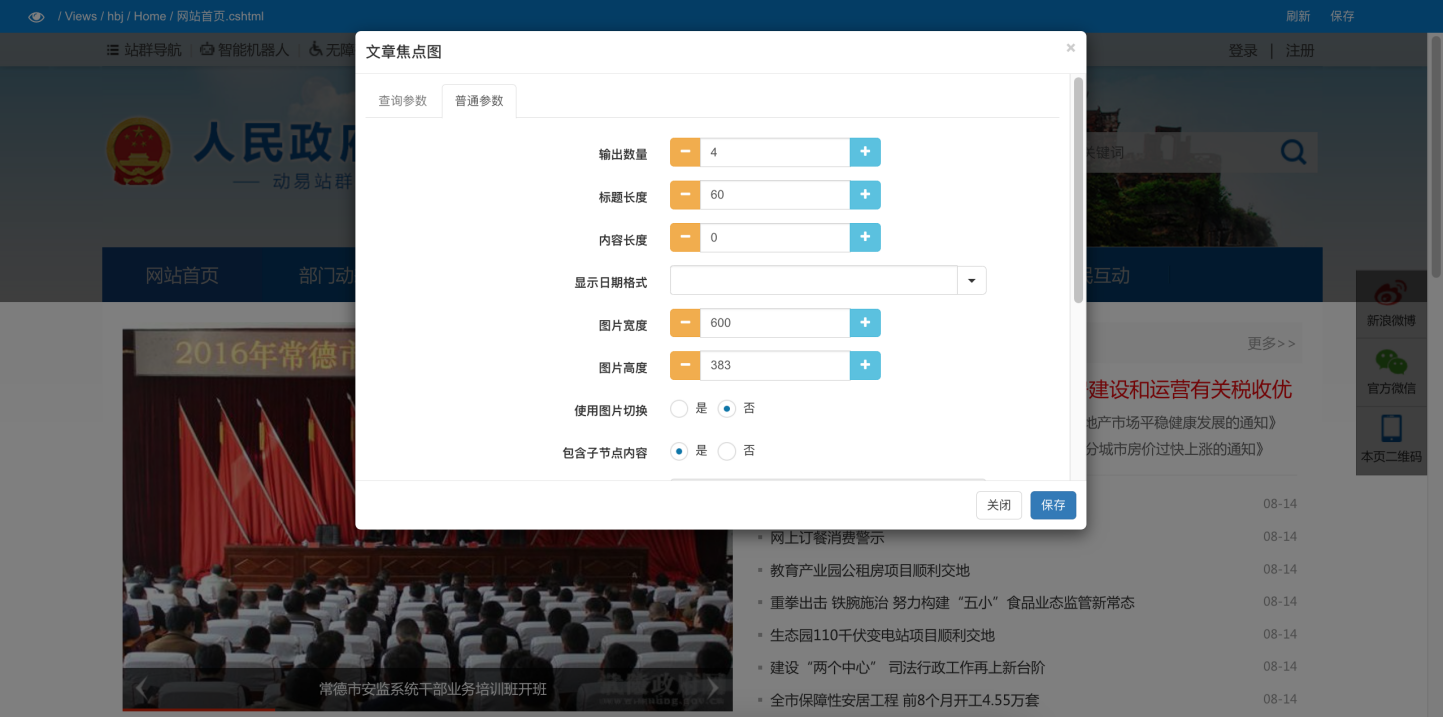Click the 内容长度 input field
This screenshot has height=717, width=1443.
click(x=773, y=237)
